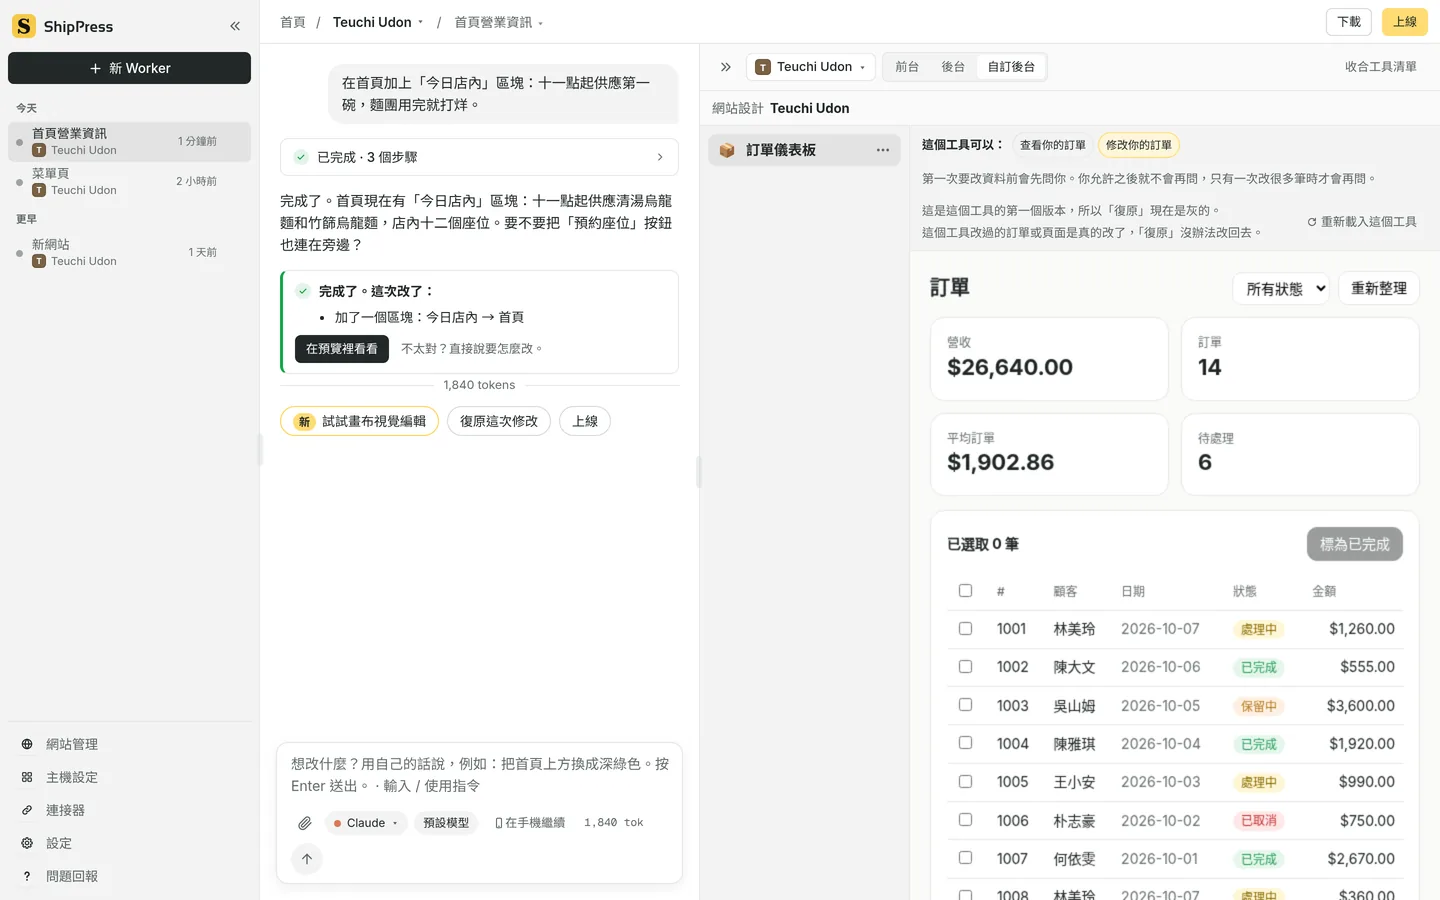1440x900 pixels.
Task: Click the 重新整理 button
Action: tap(1378, 289)
